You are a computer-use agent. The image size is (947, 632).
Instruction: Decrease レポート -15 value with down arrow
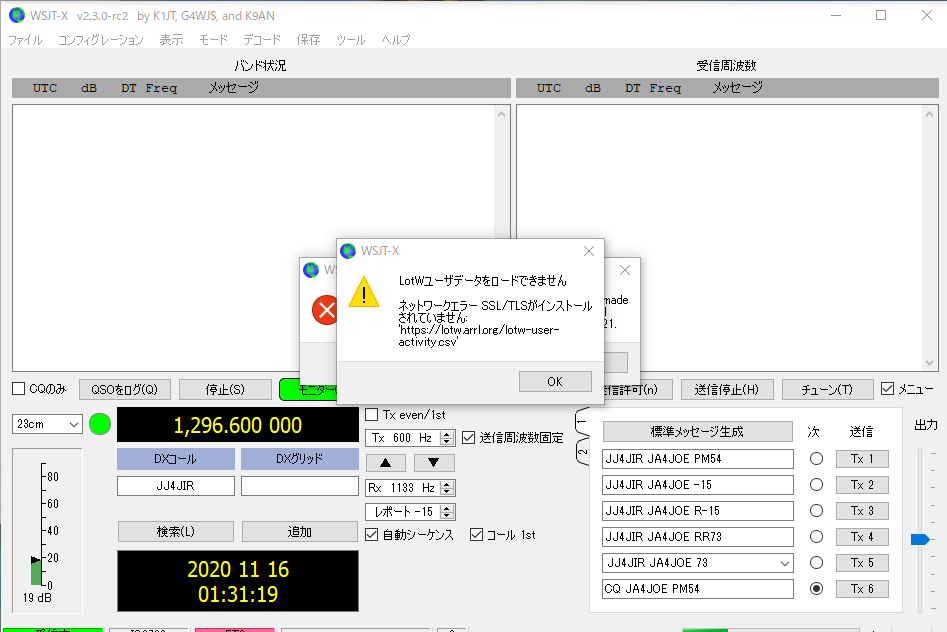[447, 515]
